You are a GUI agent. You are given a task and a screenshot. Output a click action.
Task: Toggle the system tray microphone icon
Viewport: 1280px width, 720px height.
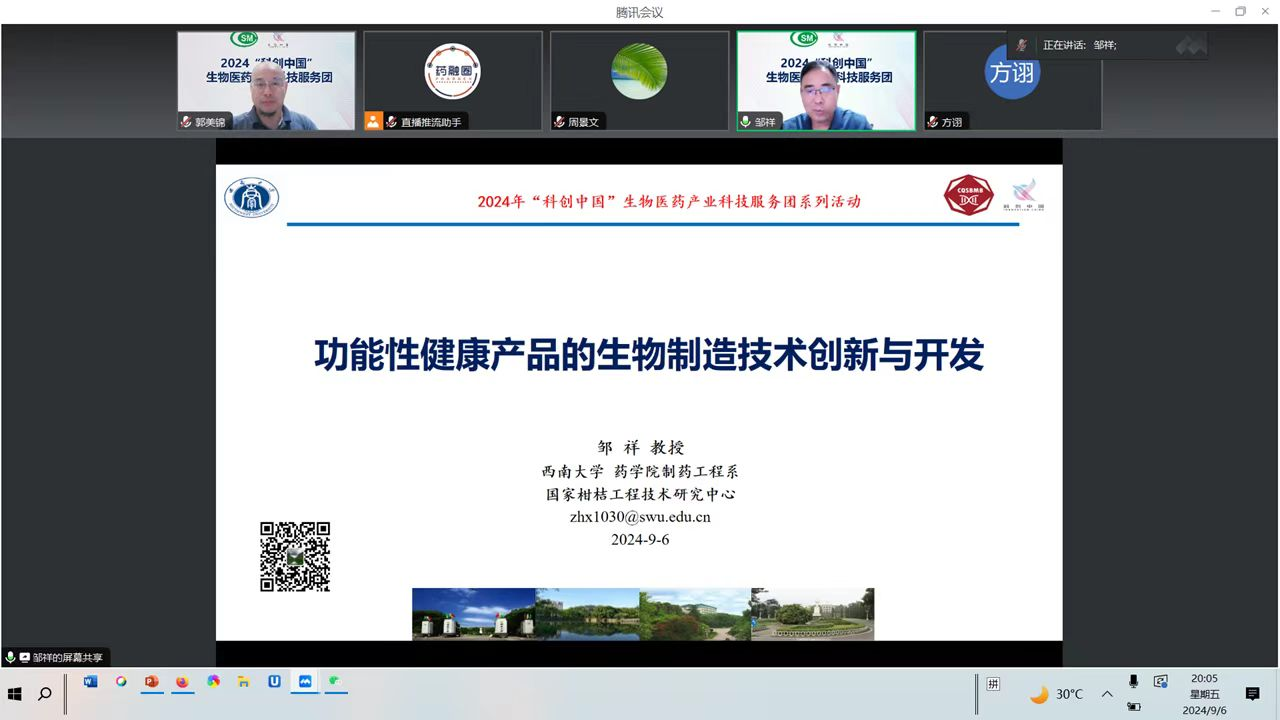pyautogui.click(x=1133, y=682)
